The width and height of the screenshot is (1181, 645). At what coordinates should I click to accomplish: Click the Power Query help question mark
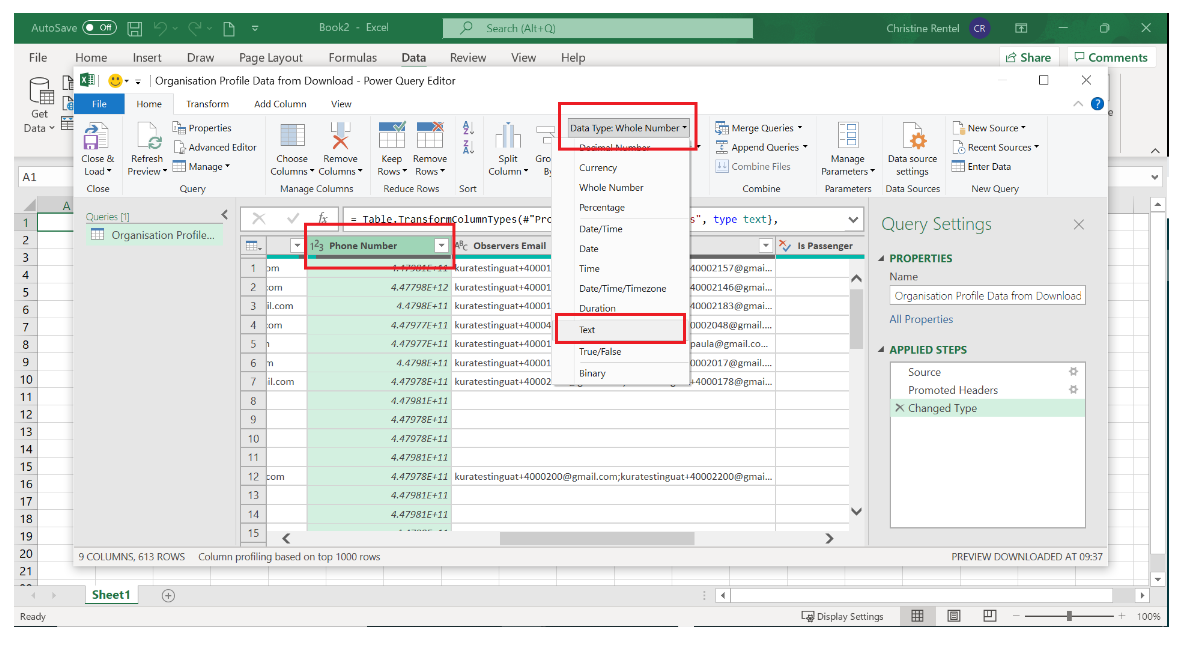coord(1097,104)
